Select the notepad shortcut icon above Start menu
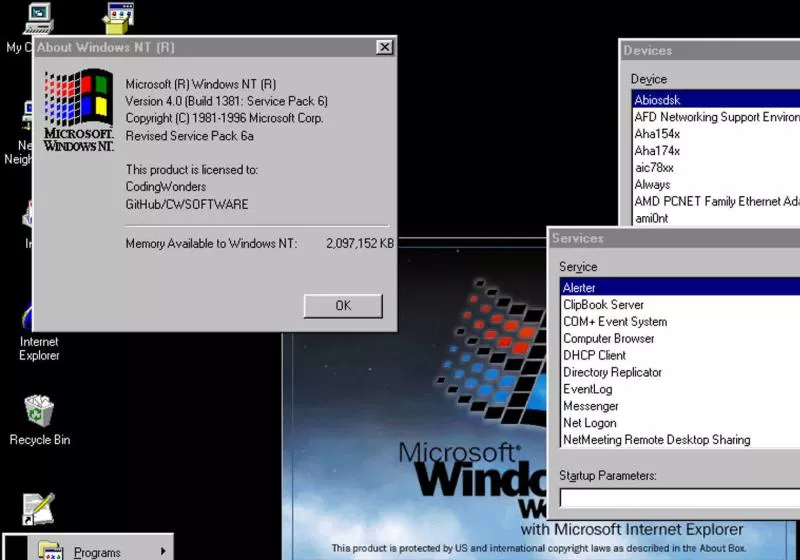The image size is (800, 560). pyautogui.click(x=38, y=508)
